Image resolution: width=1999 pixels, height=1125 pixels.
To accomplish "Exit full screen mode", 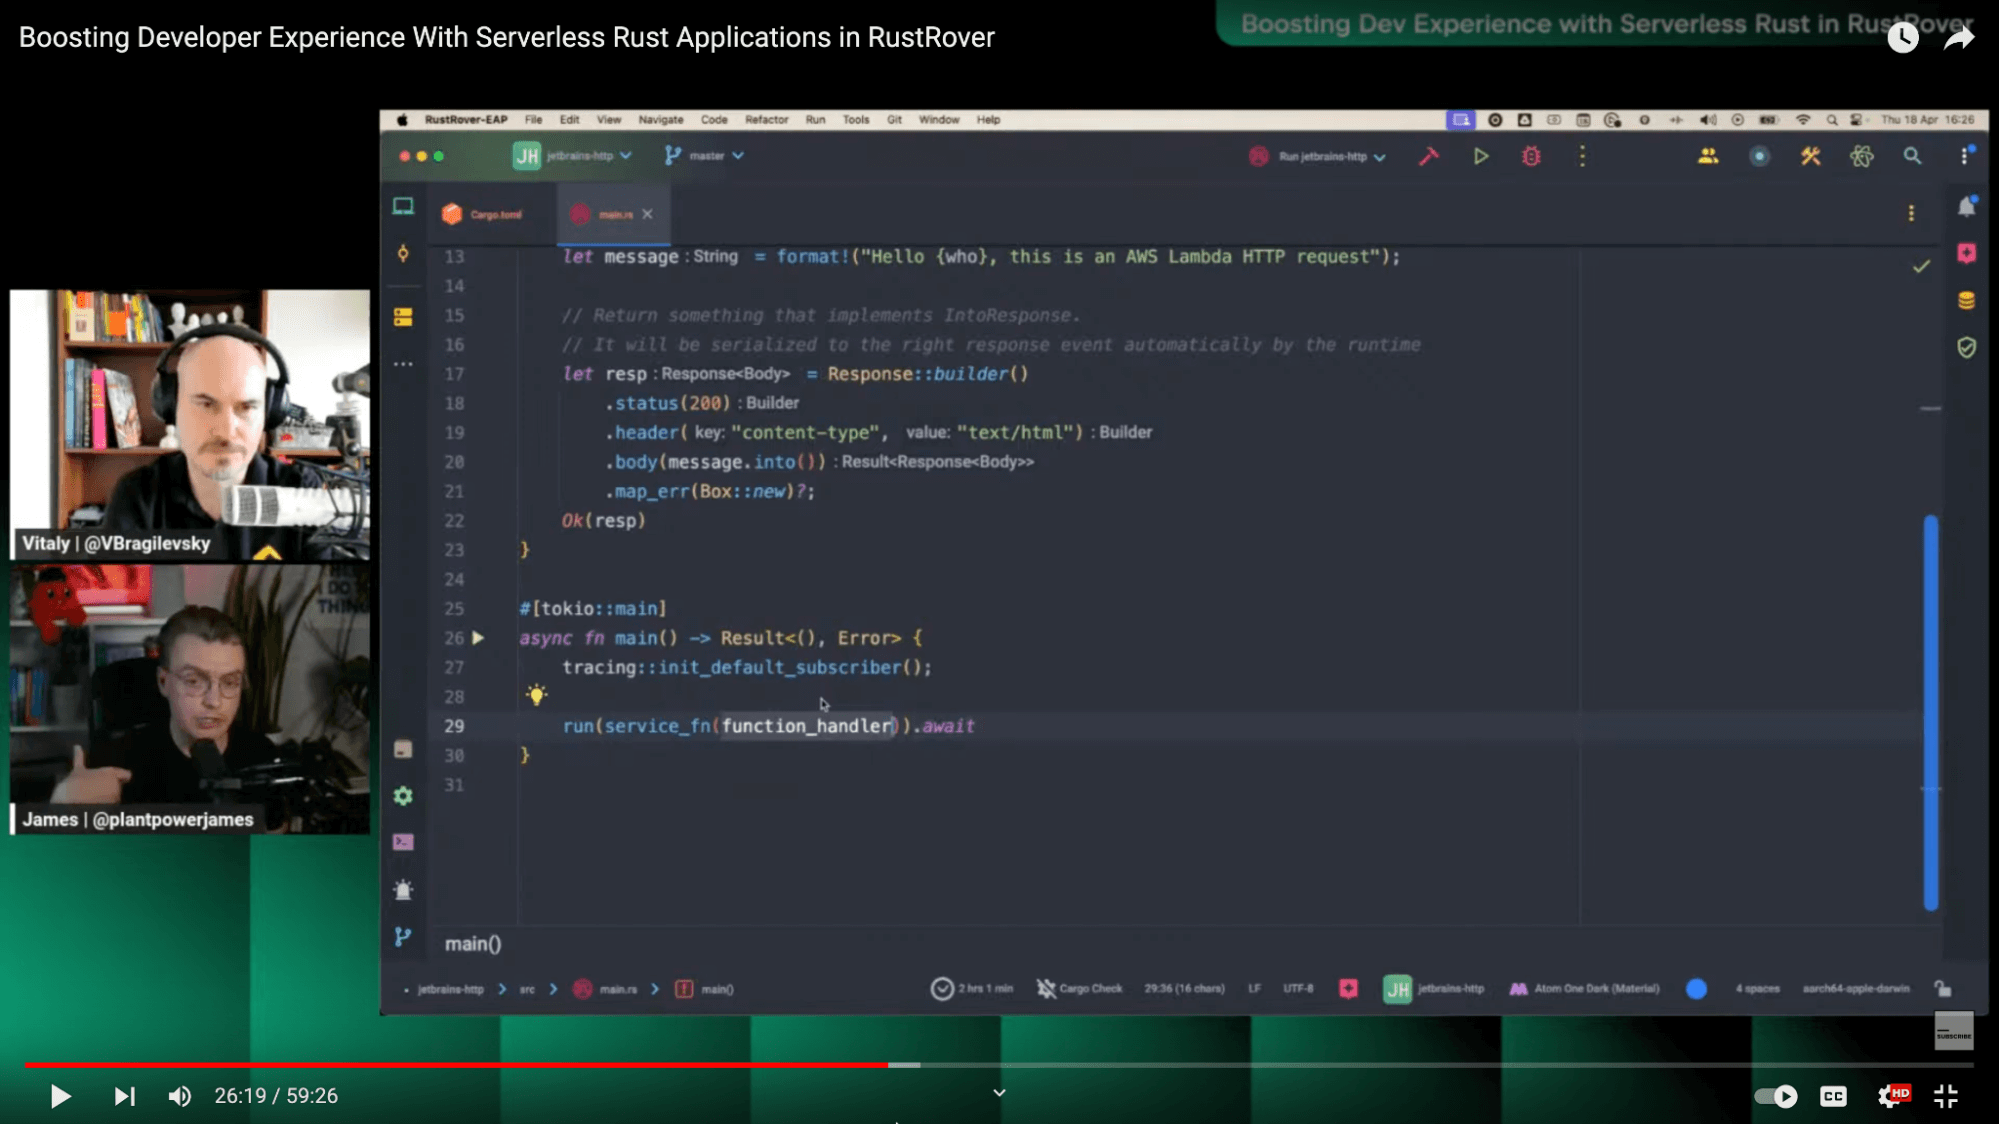I will click(1945, 1096).
